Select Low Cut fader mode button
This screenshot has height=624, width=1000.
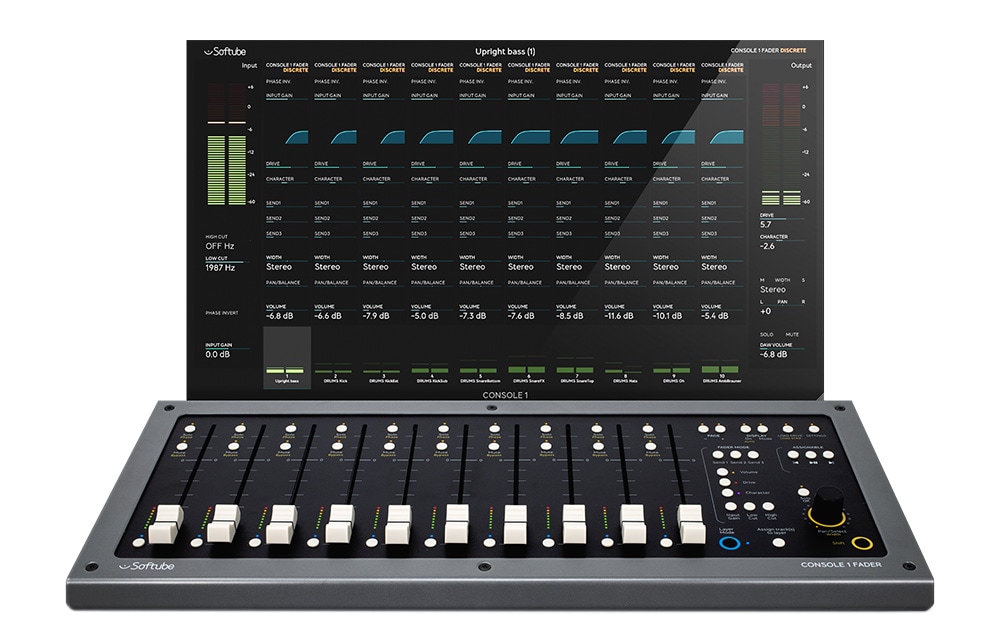pyautogui.click(x=749, y=507)
